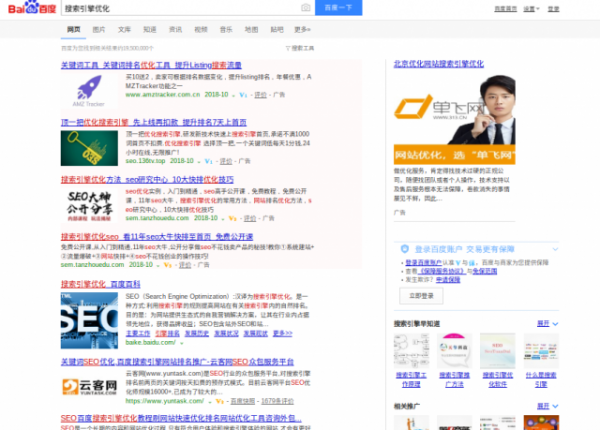600x430 pixels.
Task: Open the 更多» tab menu
Action: click(302, 29)
